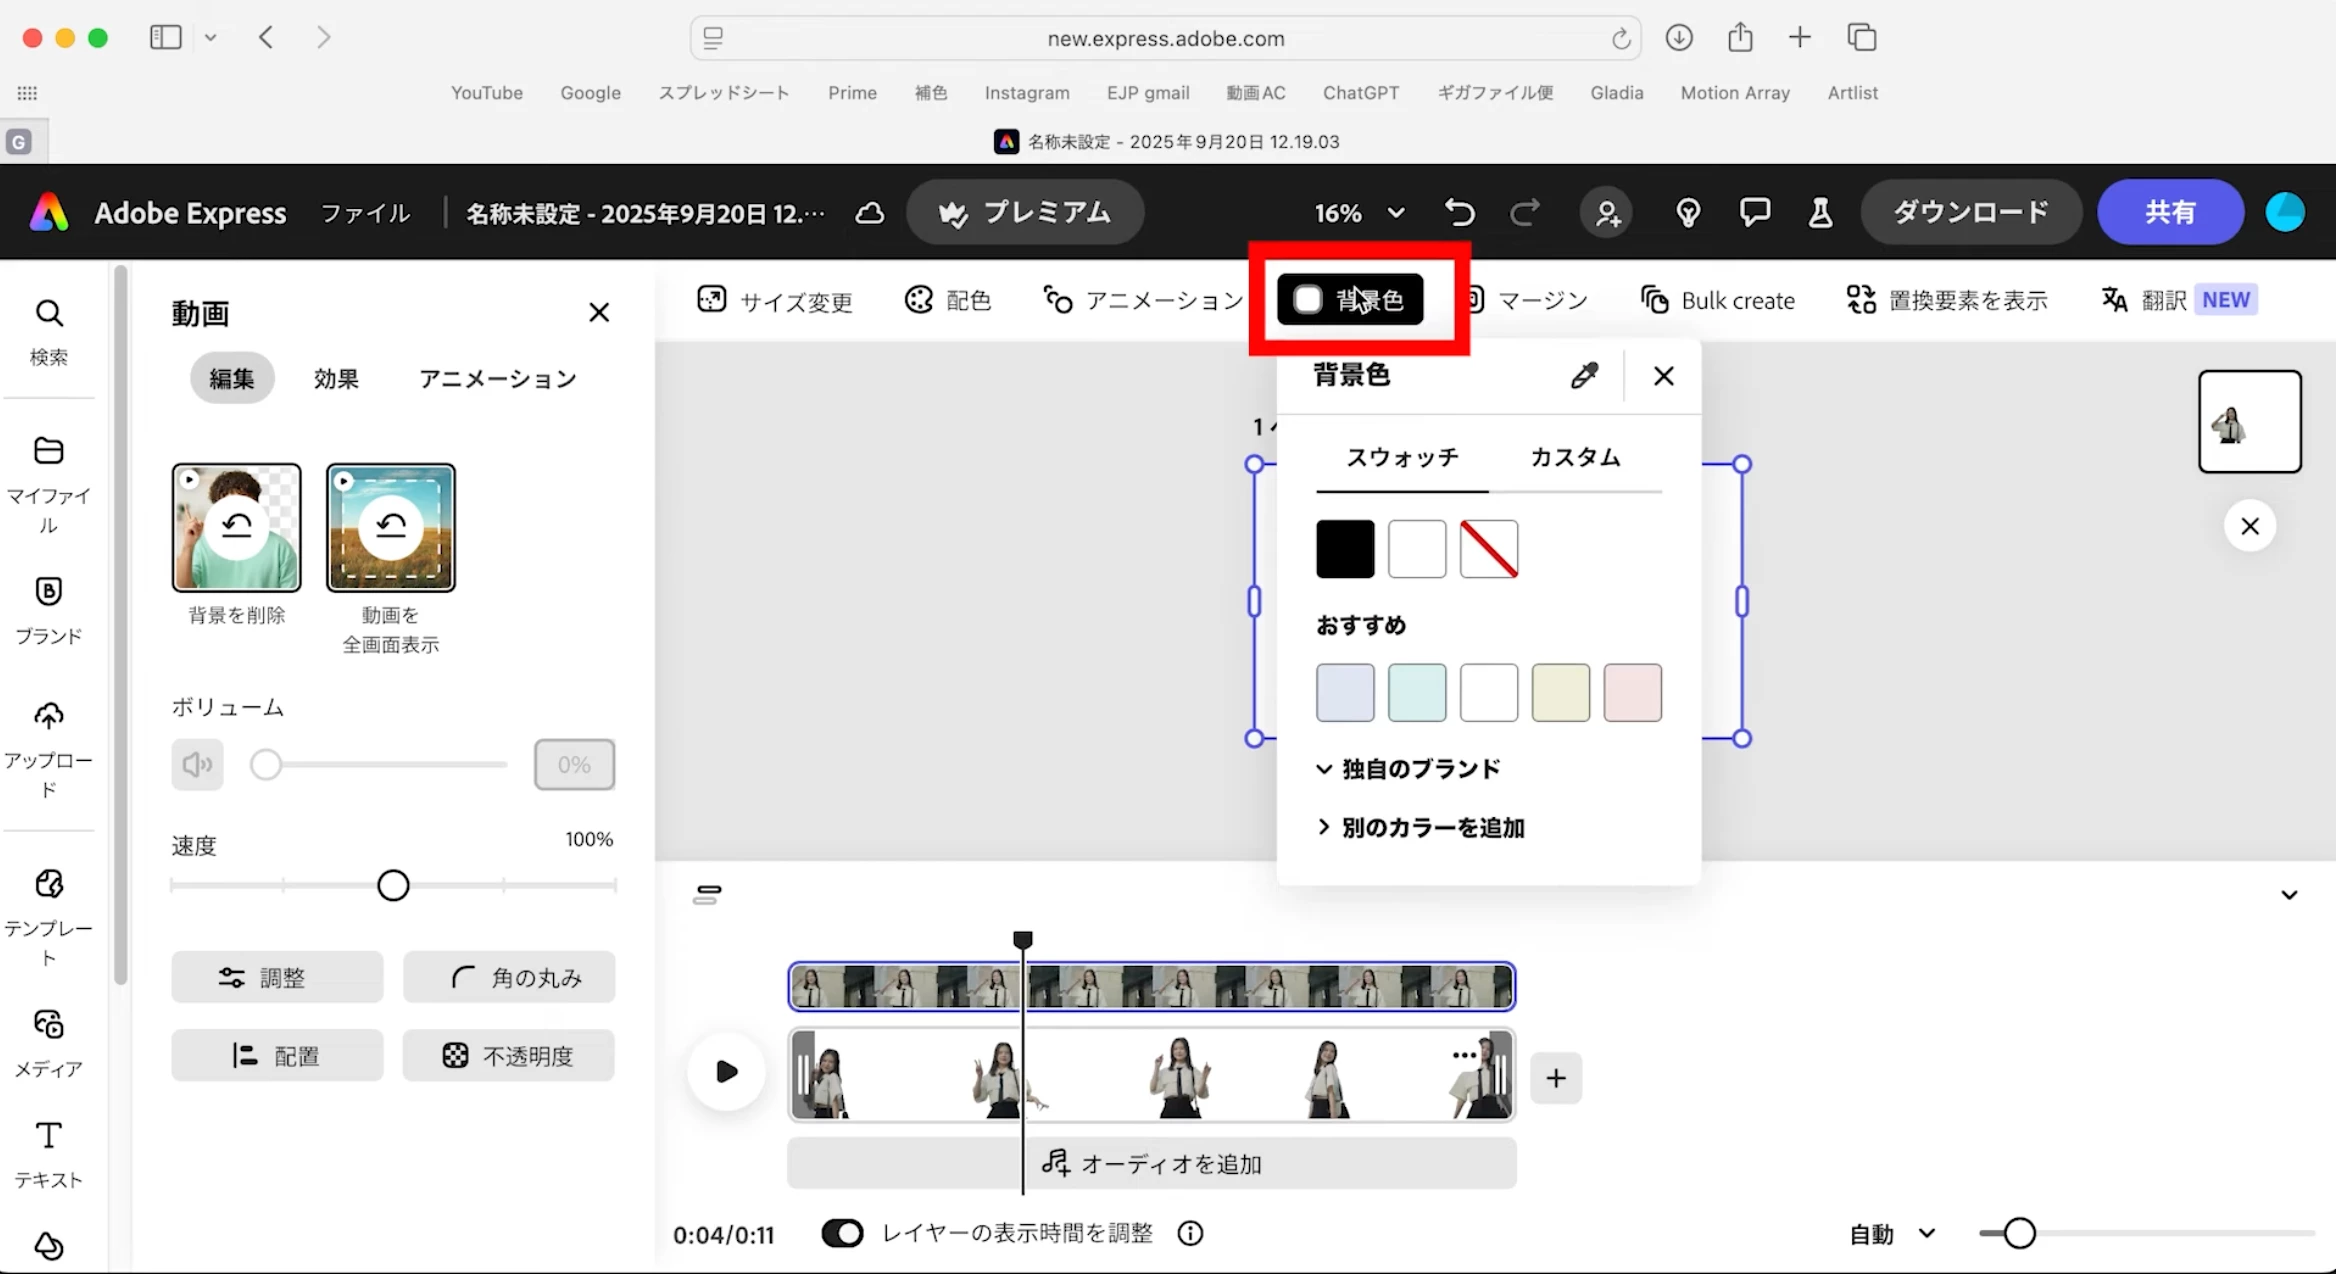Click the 速度 speed slider handle
This screenshot has height=1274, width=2336.
click(393, 886)
